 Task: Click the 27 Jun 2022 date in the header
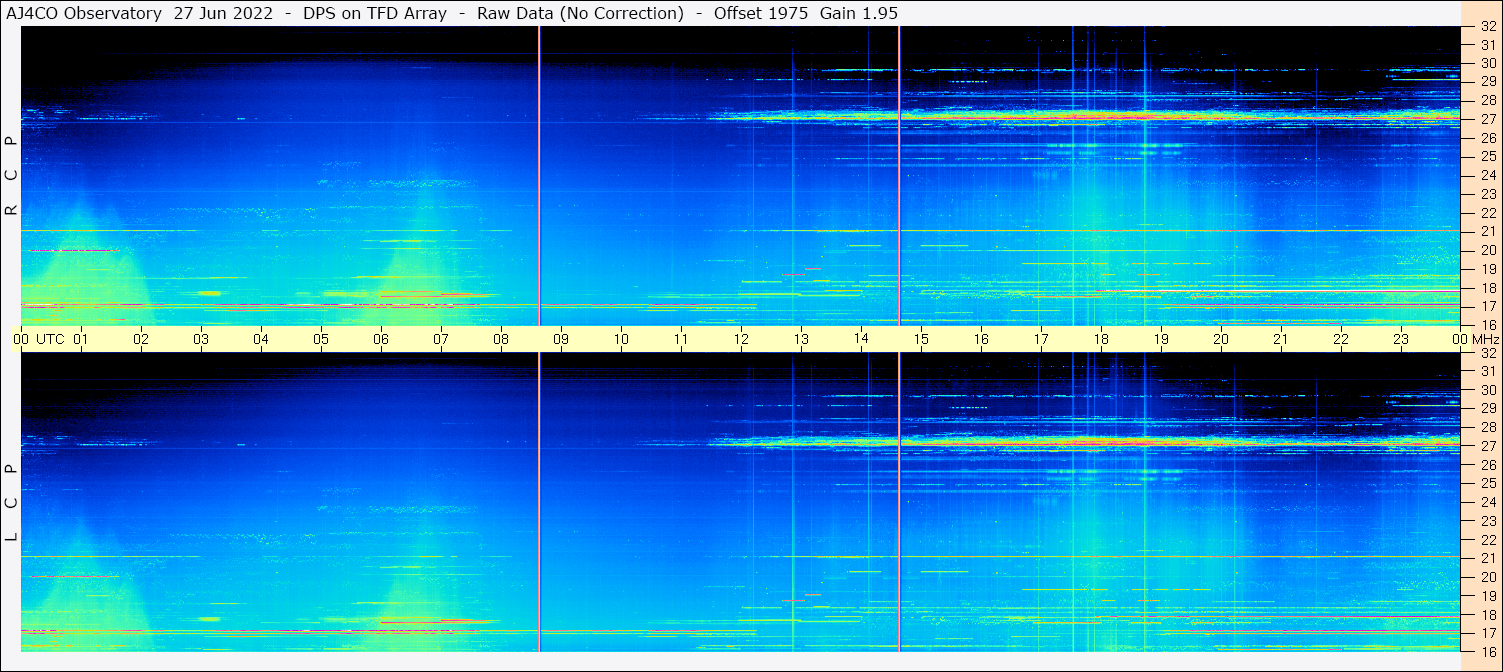click(225, 13)
